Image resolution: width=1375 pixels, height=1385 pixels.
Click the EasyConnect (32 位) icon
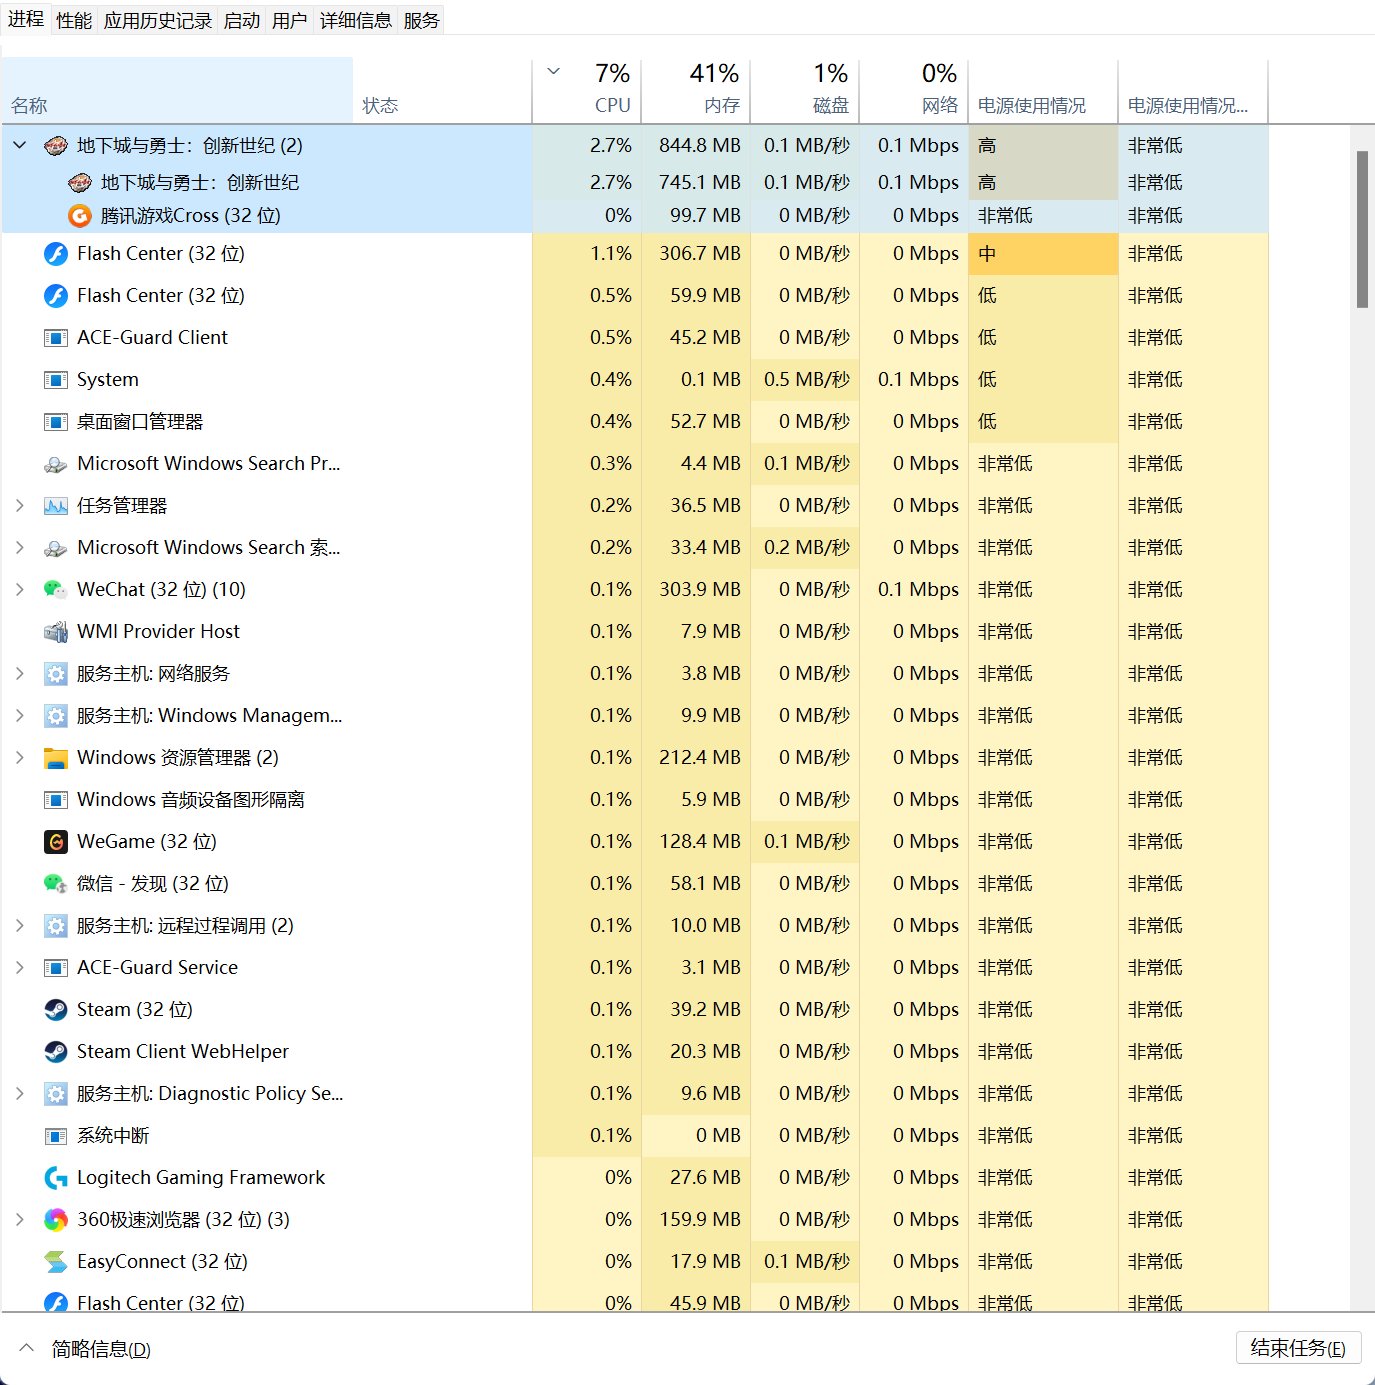(x=56, y=1262)
